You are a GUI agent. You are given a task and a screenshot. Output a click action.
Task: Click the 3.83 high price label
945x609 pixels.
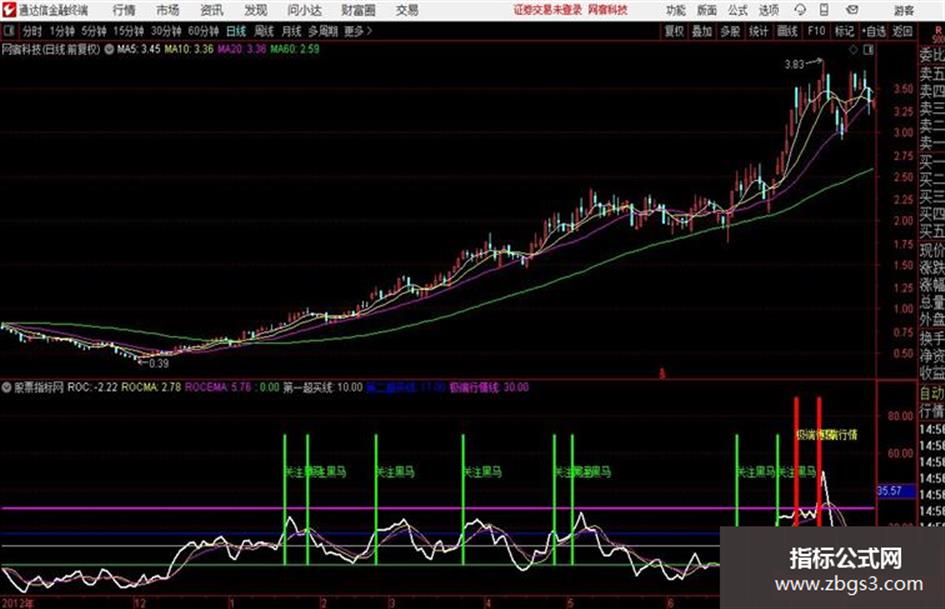(x=794, y=65)
